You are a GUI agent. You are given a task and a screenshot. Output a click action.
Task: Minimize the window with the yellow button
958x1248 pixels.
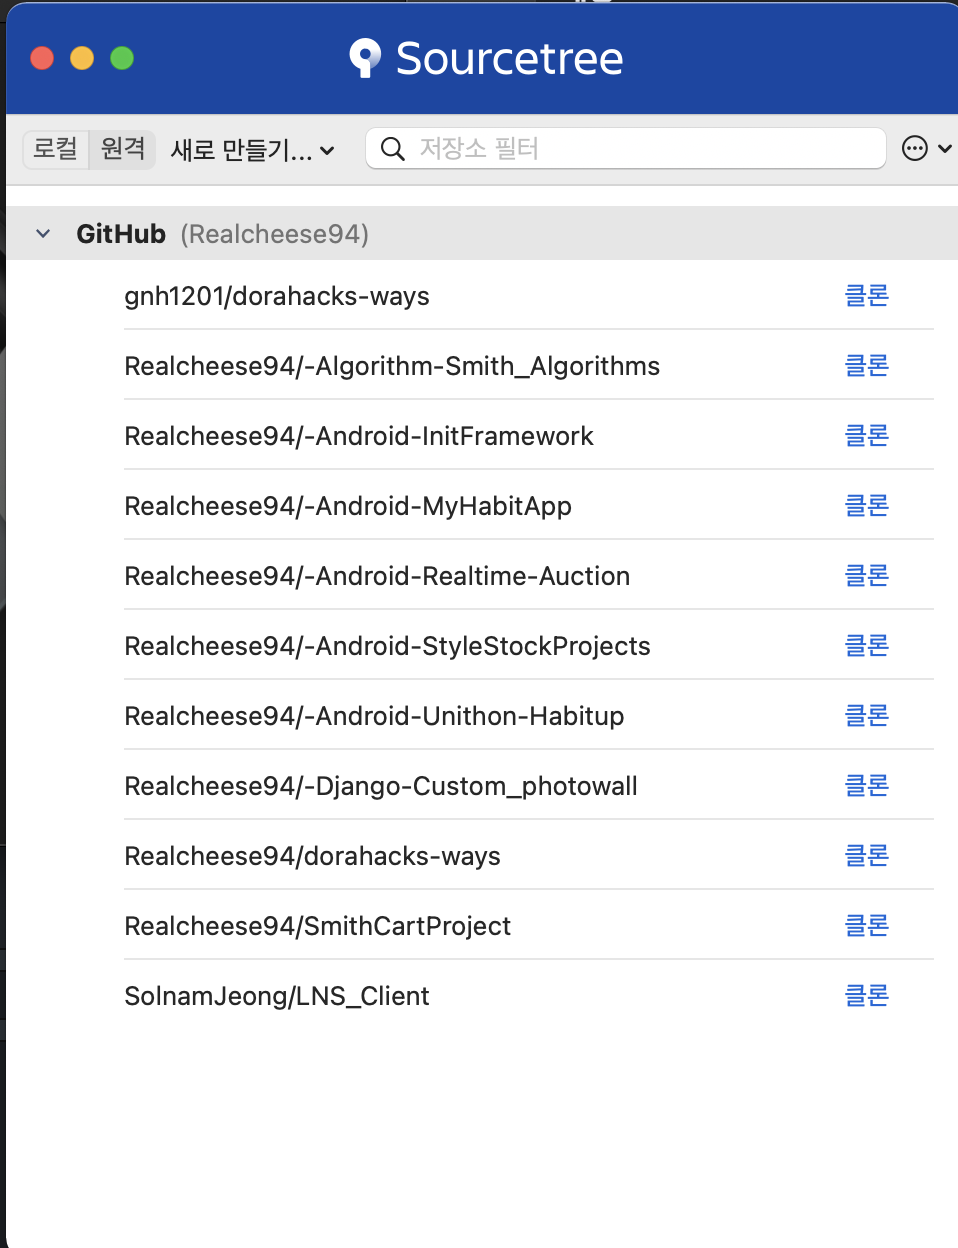click(82, 58)
